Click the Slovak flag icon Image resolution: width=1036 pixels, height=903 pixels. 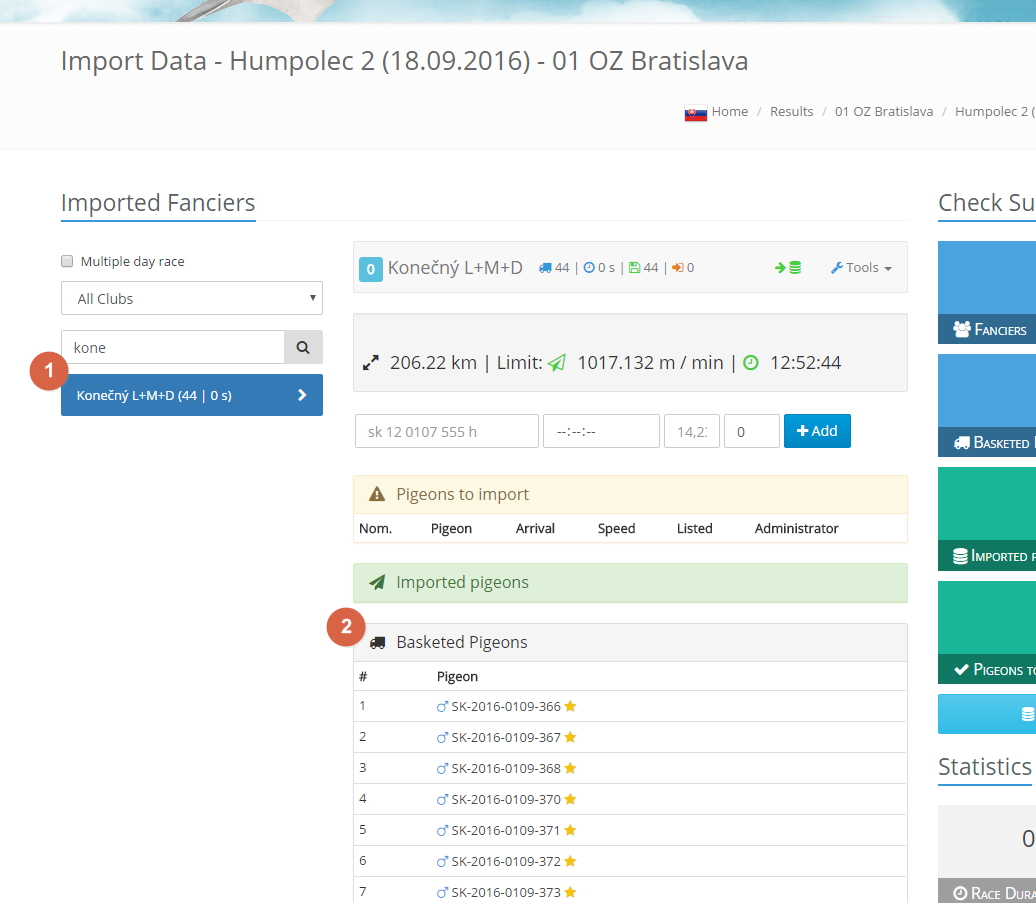pyautogui.click(x=695, y=112)
